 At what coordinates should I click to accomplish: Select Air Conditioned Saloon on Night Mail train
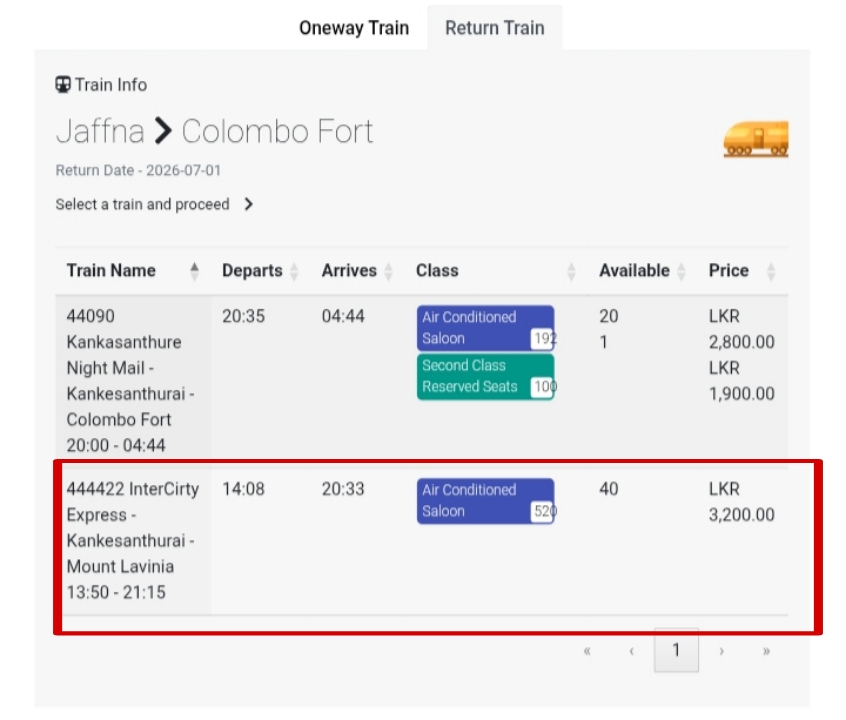(x=486, y=328)
